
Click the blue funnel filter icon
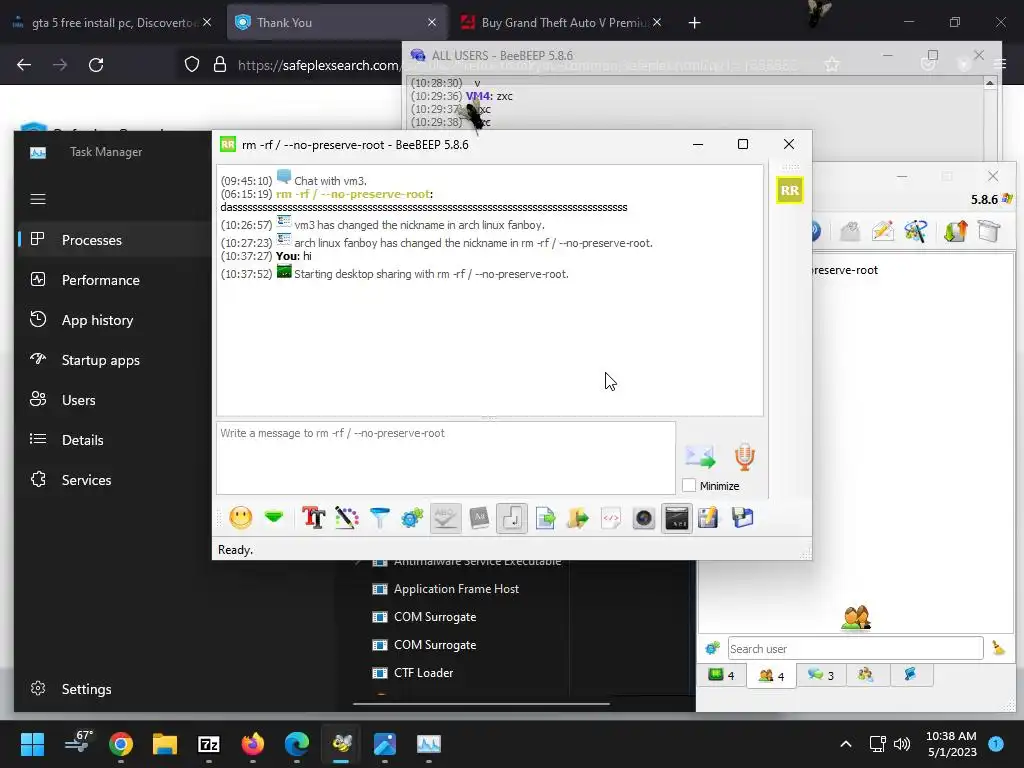pos(379,519)
